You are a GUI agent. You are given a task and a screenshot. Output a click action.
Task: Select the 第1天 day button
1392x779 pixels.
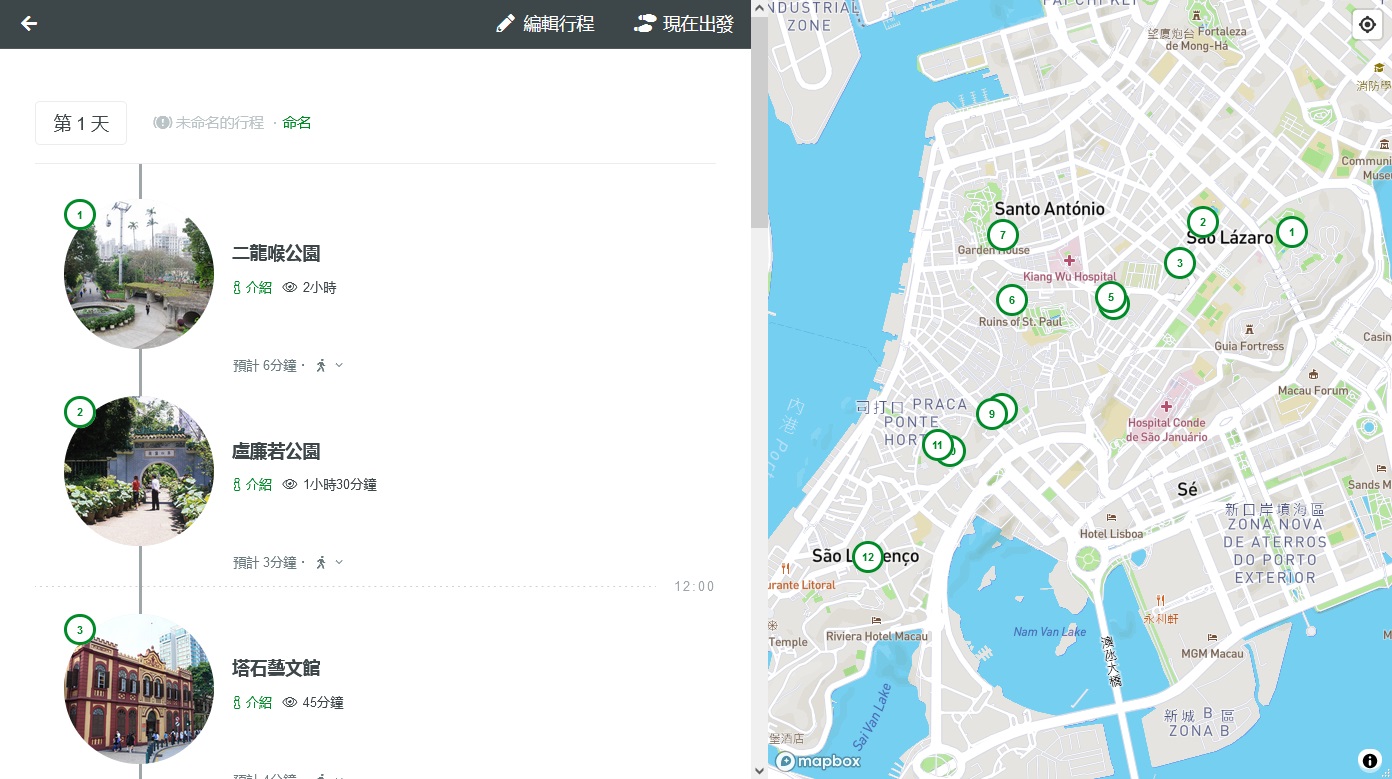81,123
